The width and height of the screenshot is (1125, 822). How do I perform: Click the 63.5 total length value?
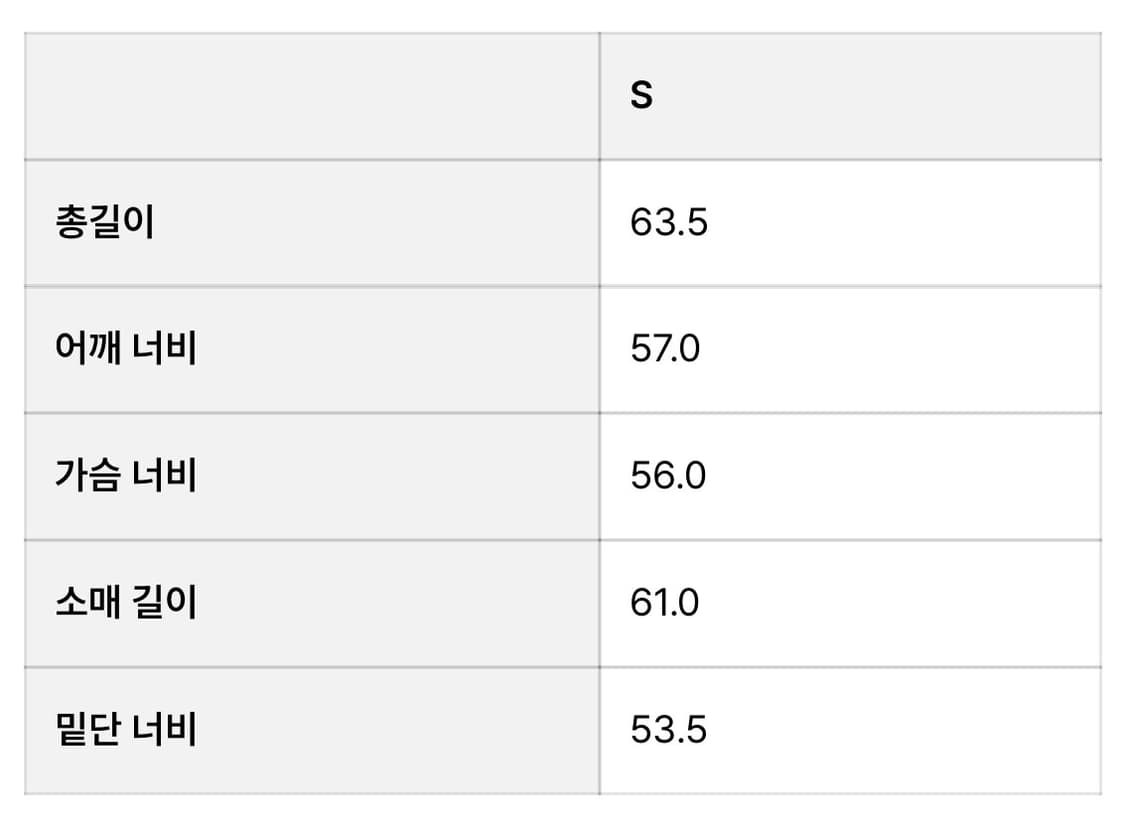pos(669,223)
